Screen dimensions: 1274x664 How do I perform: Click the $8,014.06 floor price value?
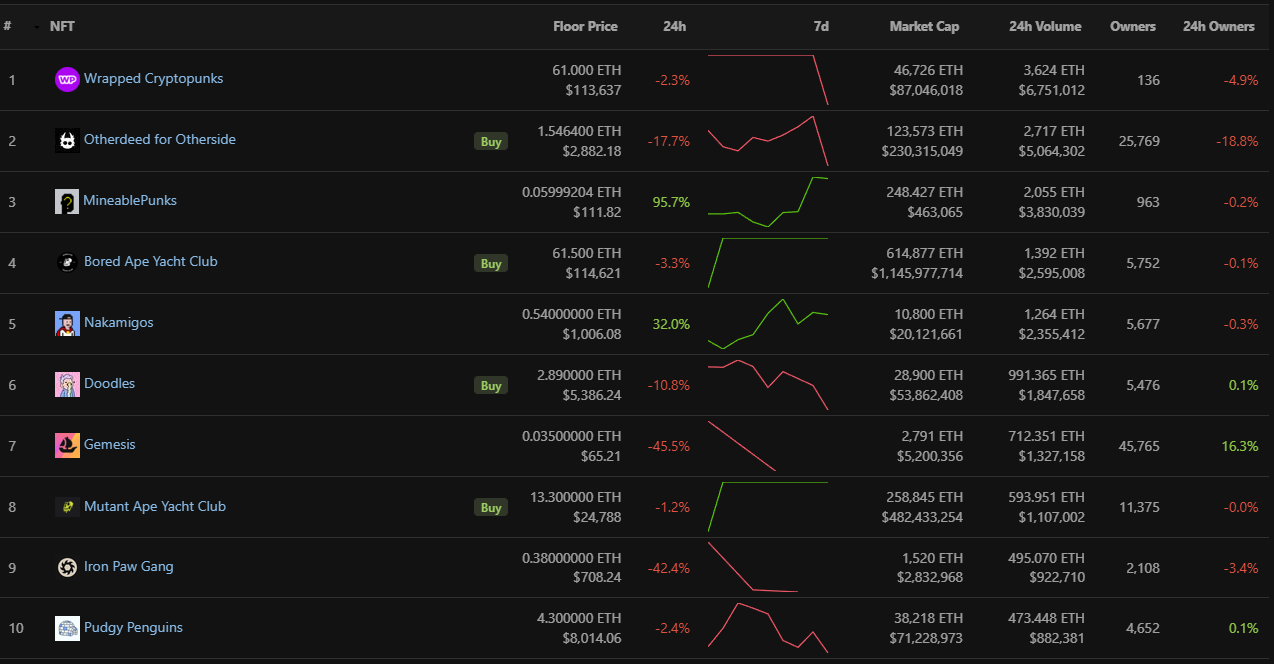coord(593,637)
